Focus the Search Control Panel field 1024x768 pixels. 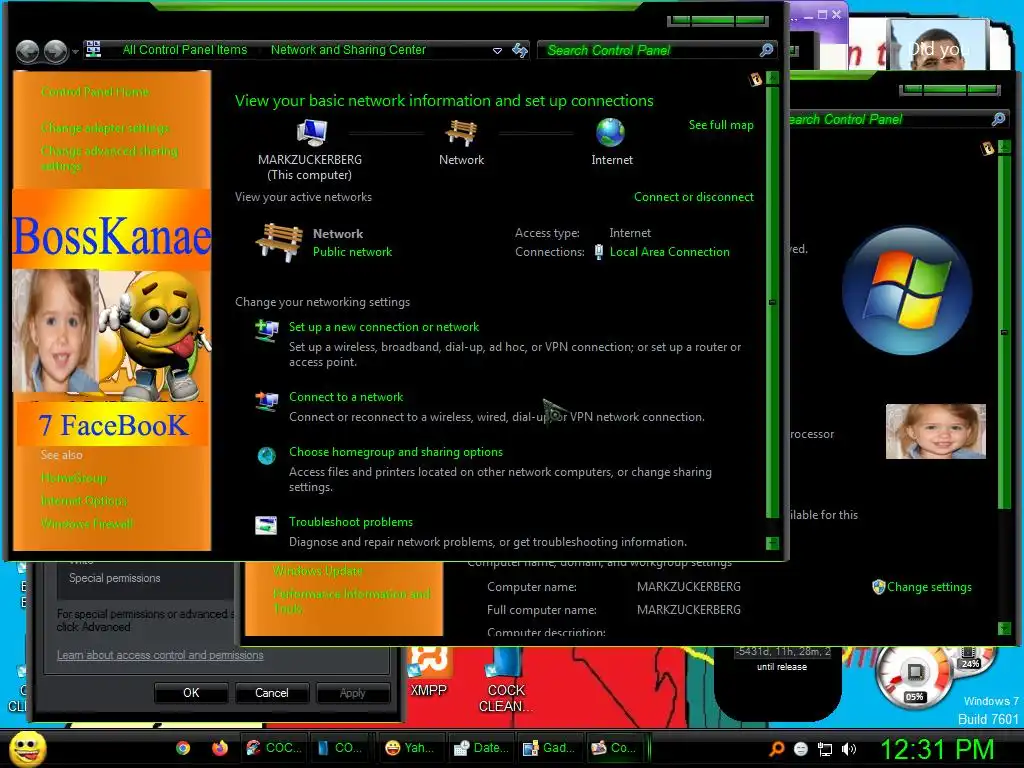(x=648, y=50)
